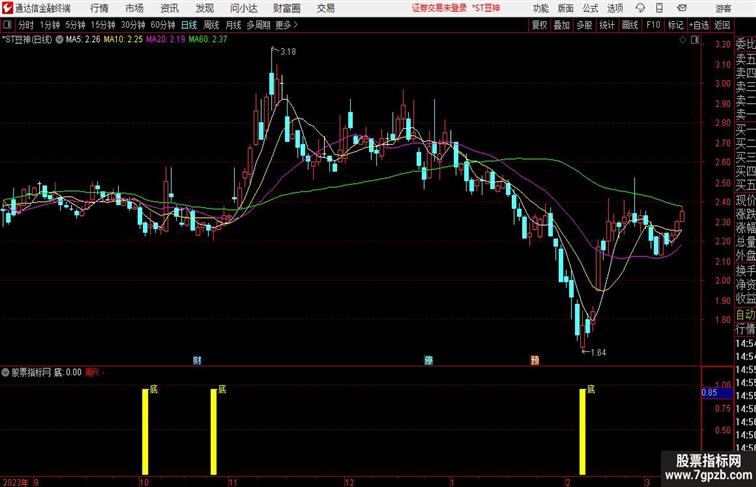Click the third yellow 底 signal bar
The image size is (756, 487).
(x=582, y=432)
